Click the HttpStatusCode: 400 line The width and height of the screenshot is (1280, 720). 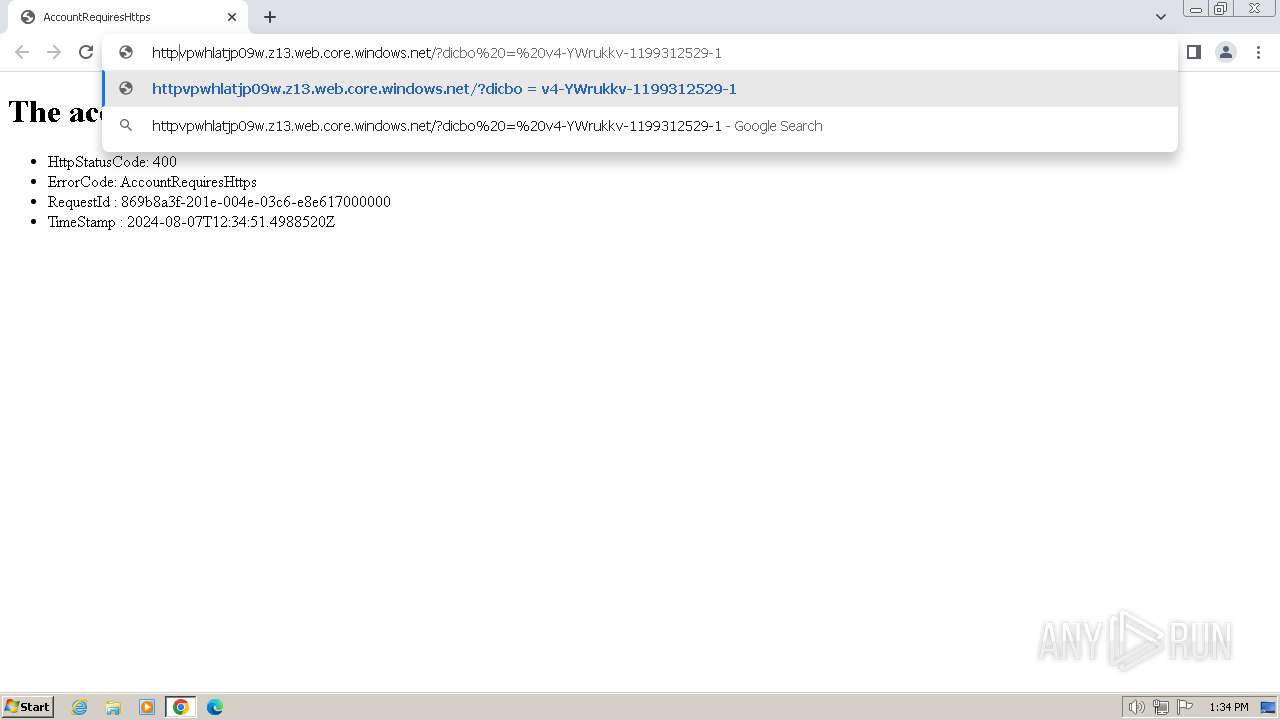(x=112, y=162)
